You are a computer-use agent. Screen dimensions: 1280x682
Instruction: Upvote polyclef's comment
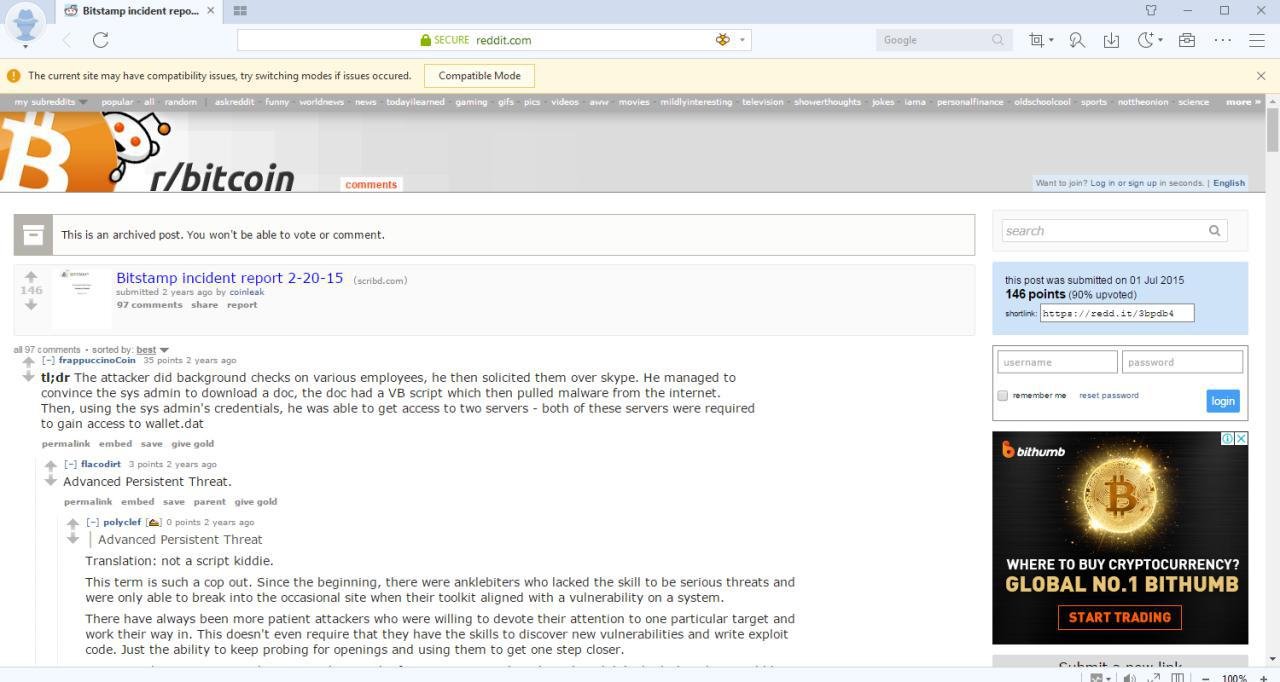pos(73,524)
